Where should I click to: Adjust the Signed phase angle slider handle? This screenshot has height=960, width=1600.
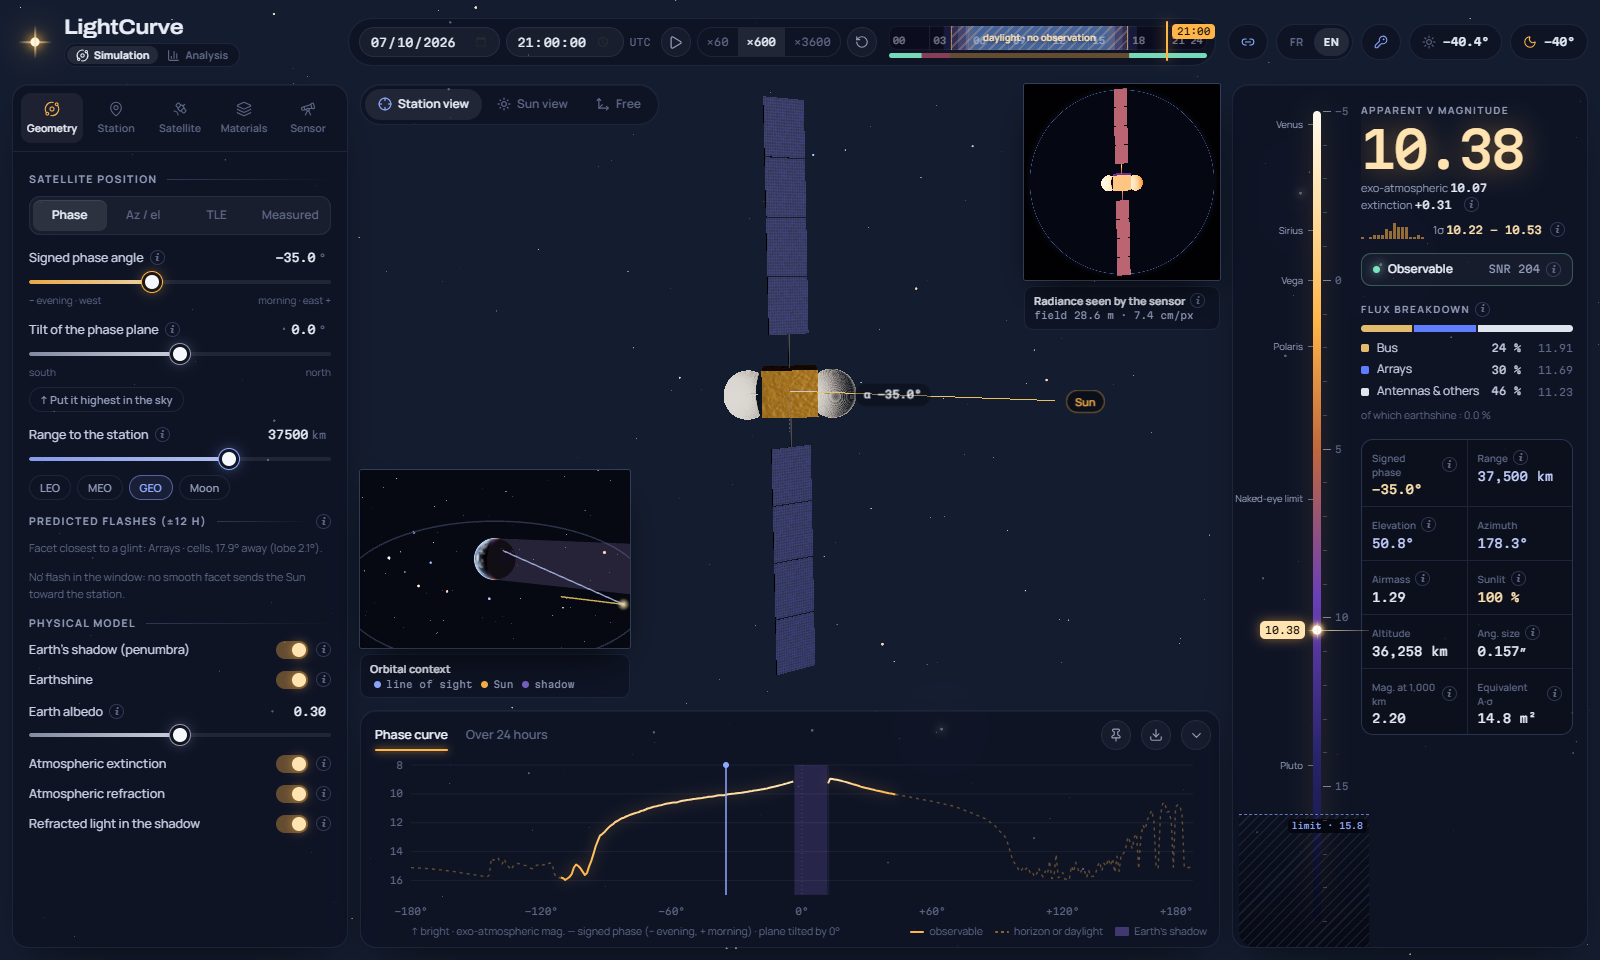[x=152, y=282]
